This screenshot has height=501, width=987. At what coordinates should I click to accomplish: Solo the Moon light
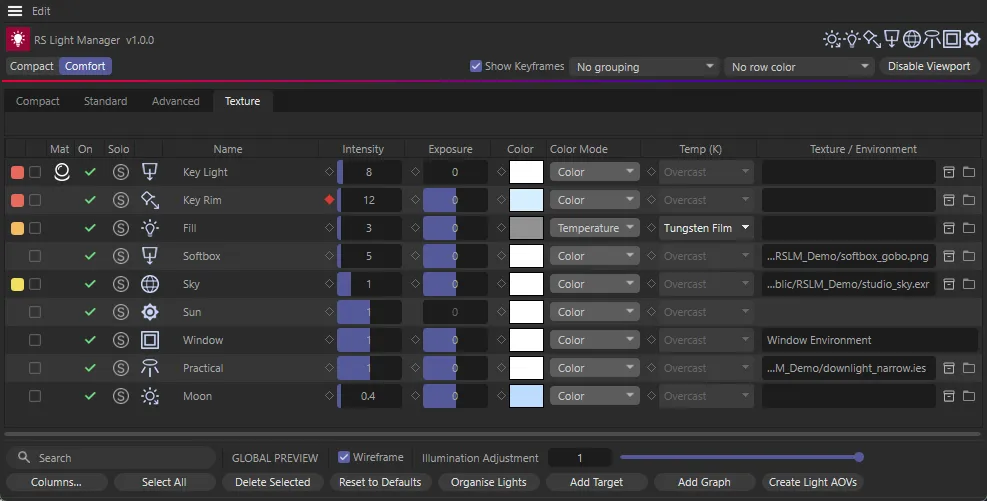click(x=121, y=396)
